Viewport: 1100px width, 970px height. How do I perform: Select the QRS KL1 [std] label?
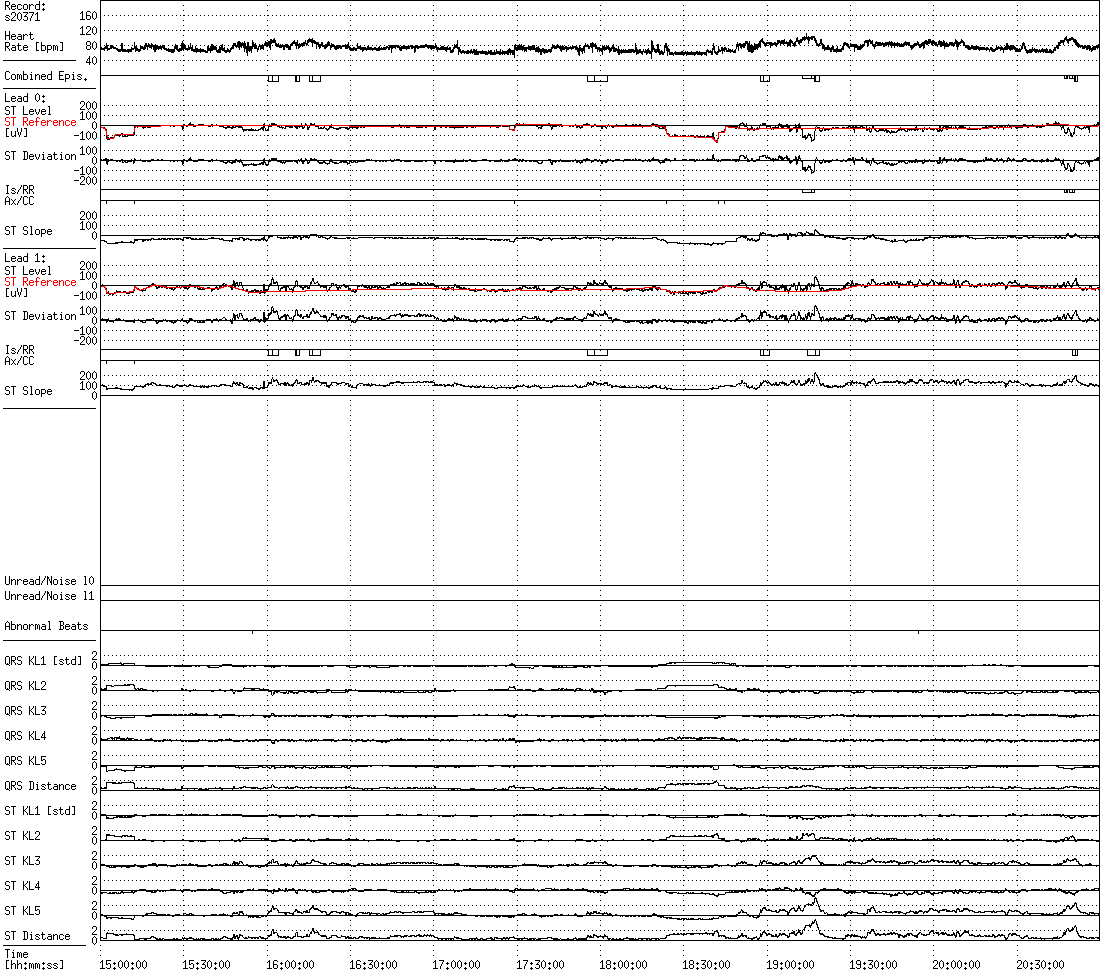click(x=43, y=661)
